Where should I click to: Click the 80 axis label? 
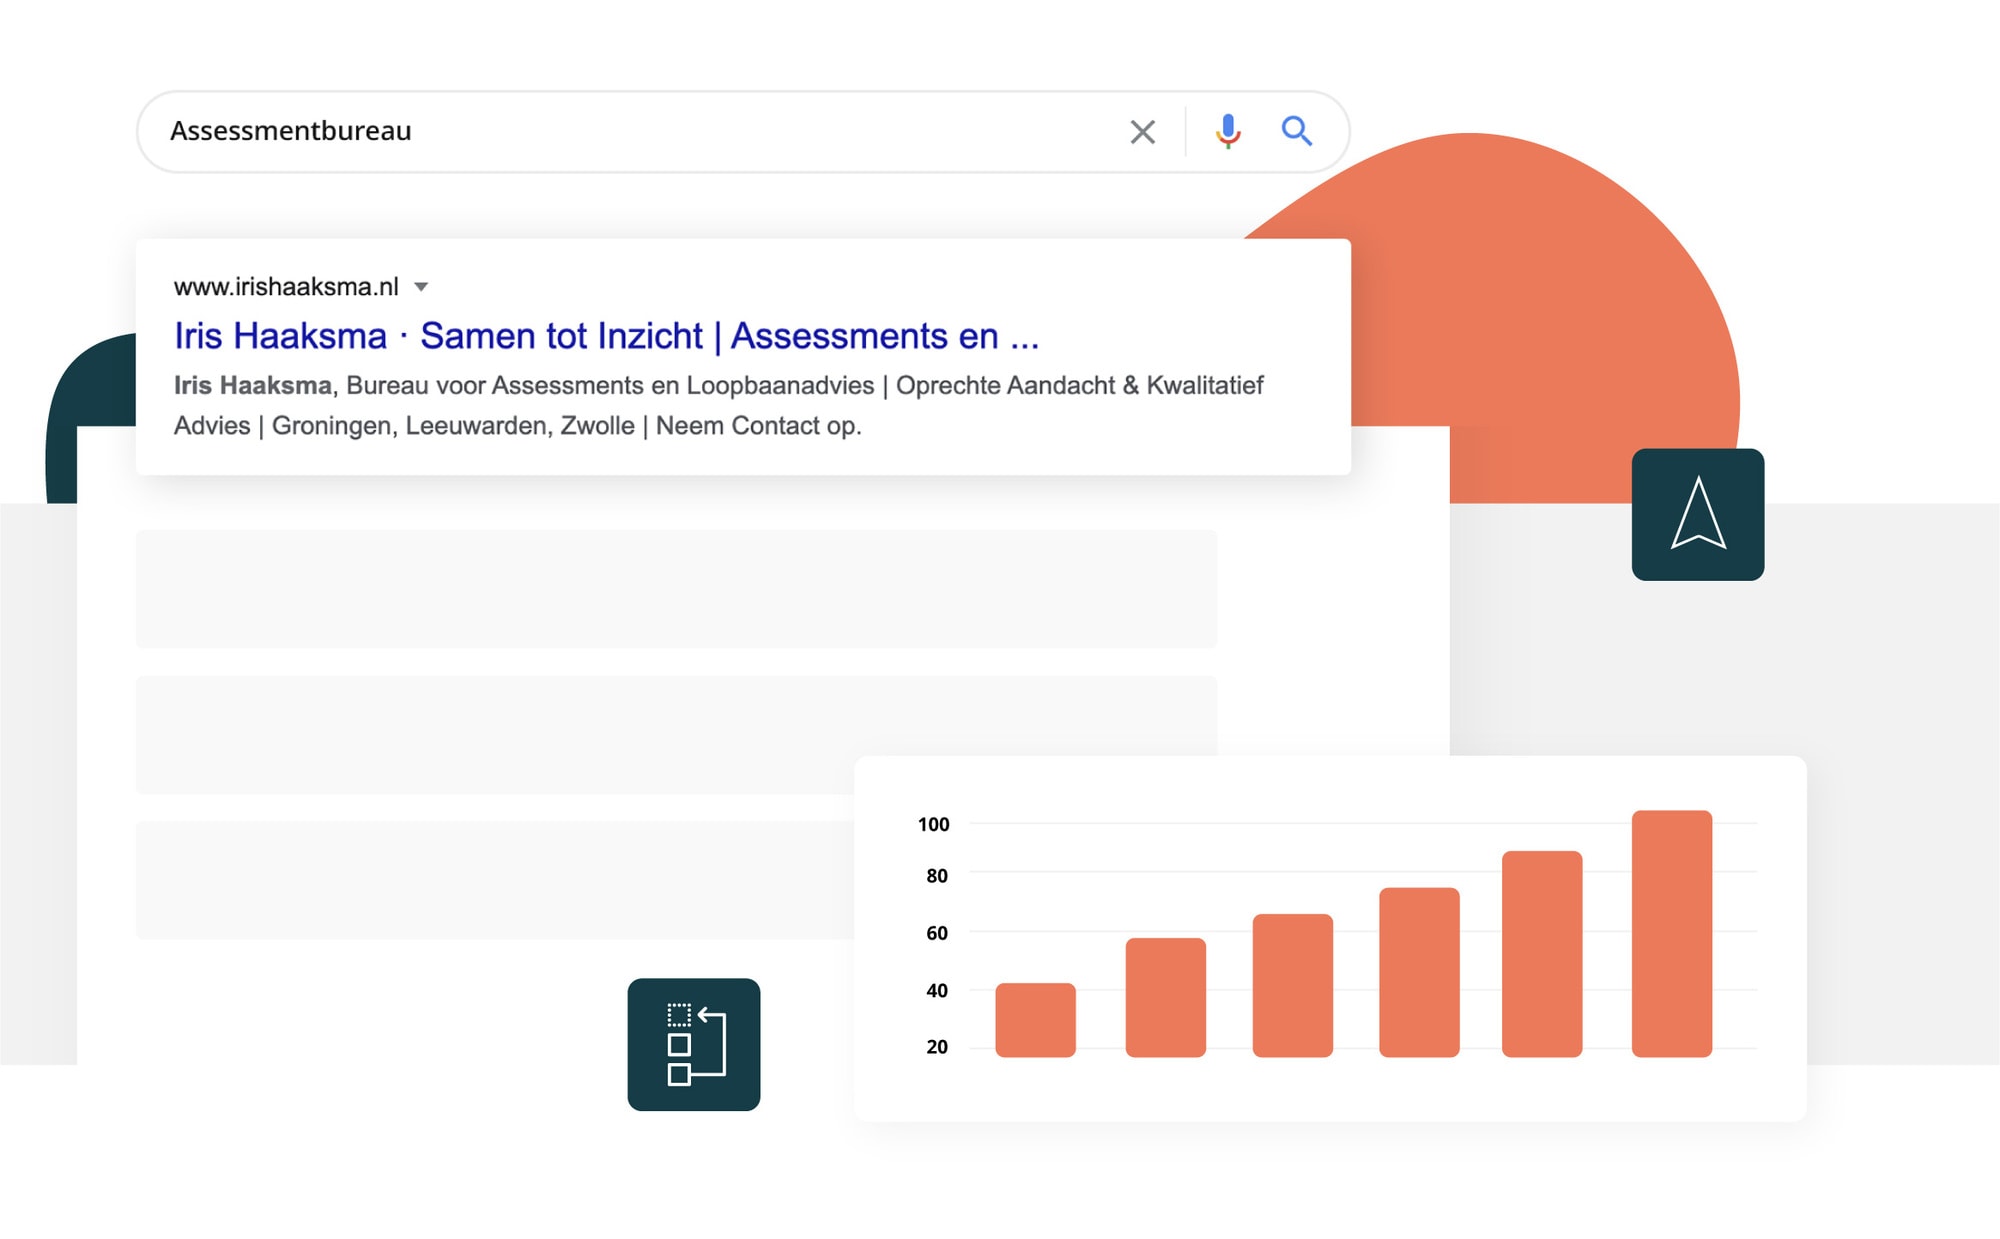(x=937, y=876)
